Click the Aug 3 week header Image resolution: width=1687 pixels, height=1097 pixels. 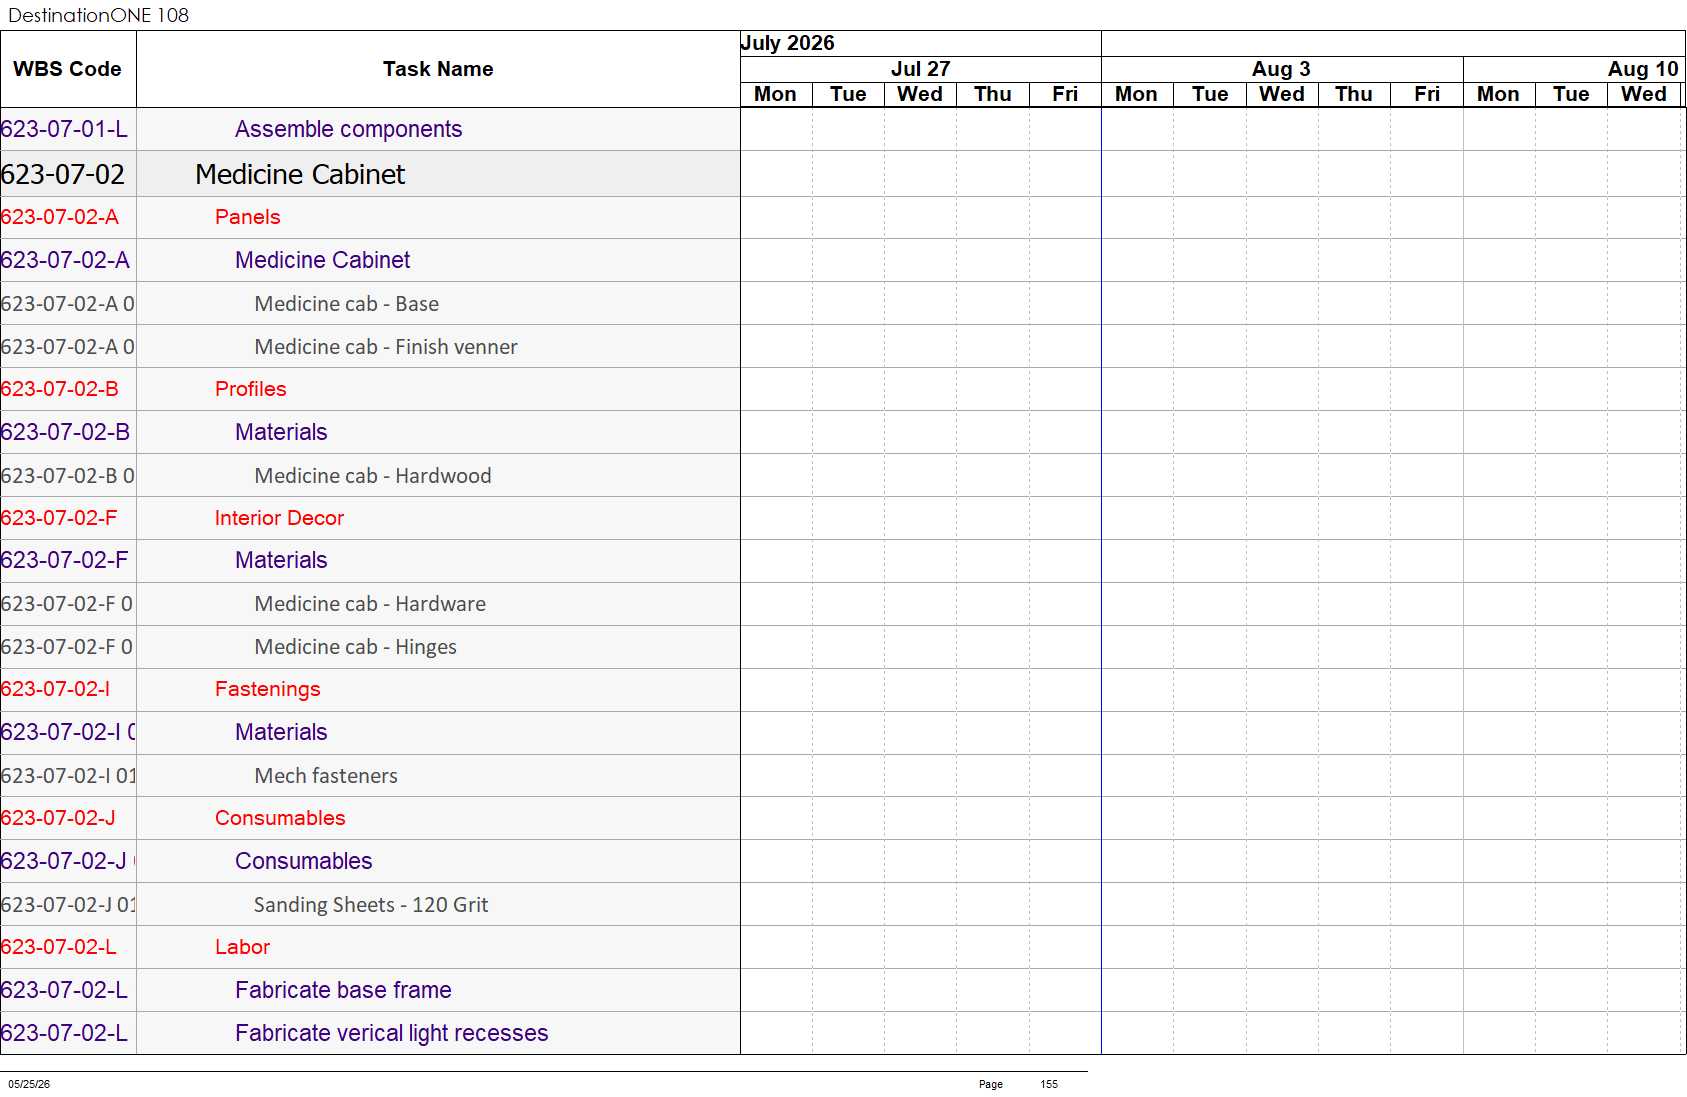[1281, 69]
